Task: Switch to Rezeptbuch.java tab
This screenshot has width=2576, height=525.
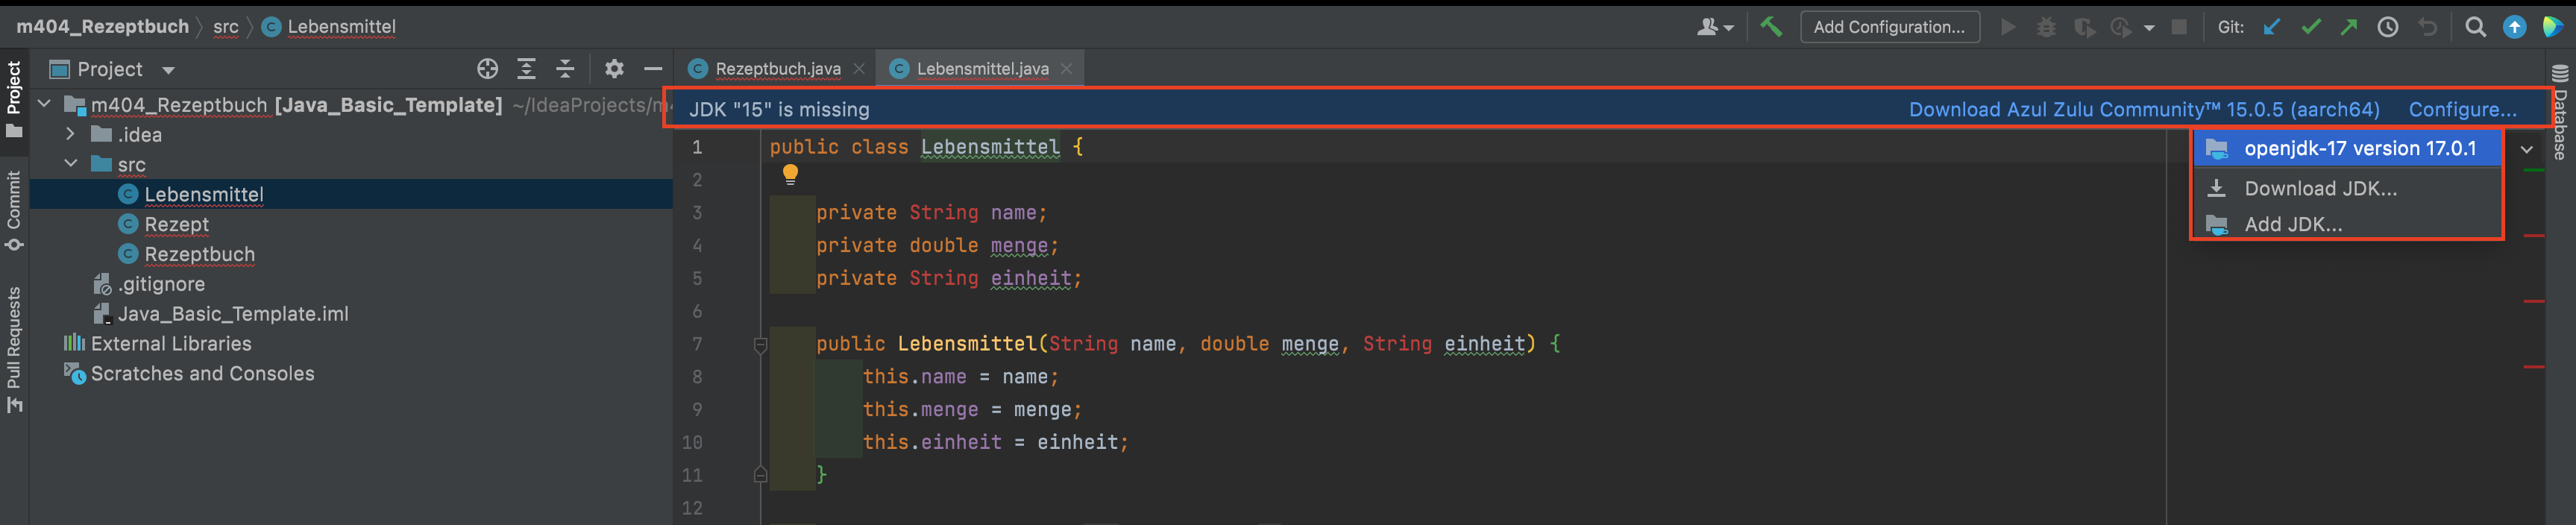Action: pos(777,69)
